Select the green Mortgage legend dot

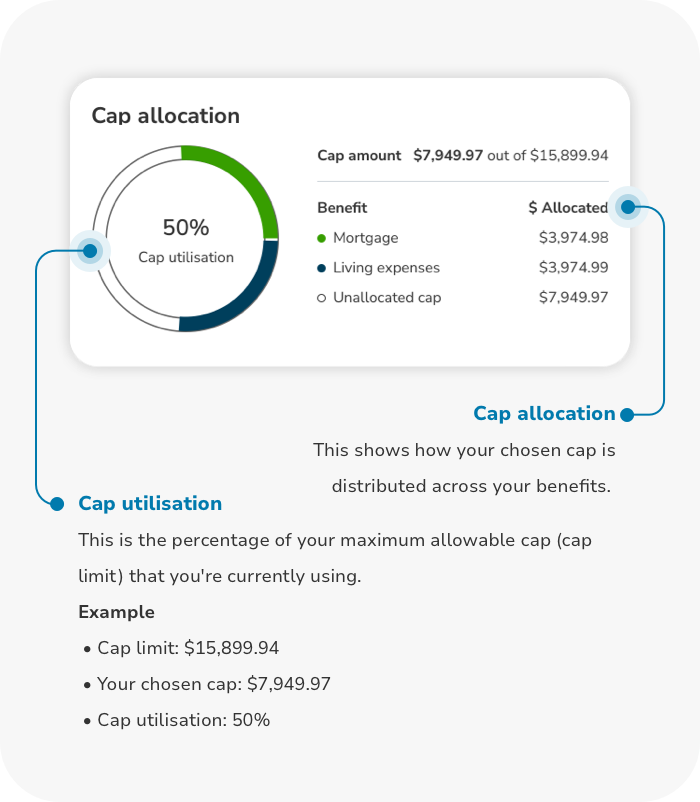(322, 238)
